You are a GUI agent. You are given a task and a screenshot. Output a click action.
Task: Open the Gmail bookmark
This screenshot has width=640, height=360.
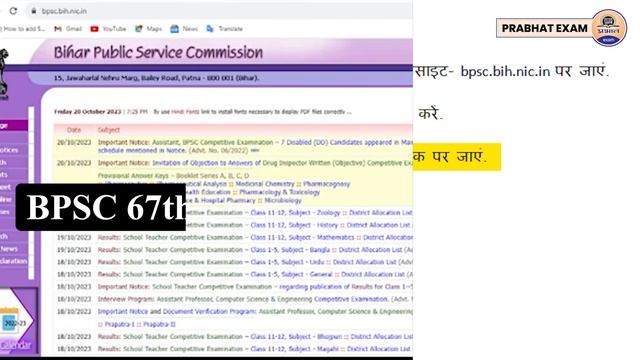pyautogui.click(x=68, y=29)
